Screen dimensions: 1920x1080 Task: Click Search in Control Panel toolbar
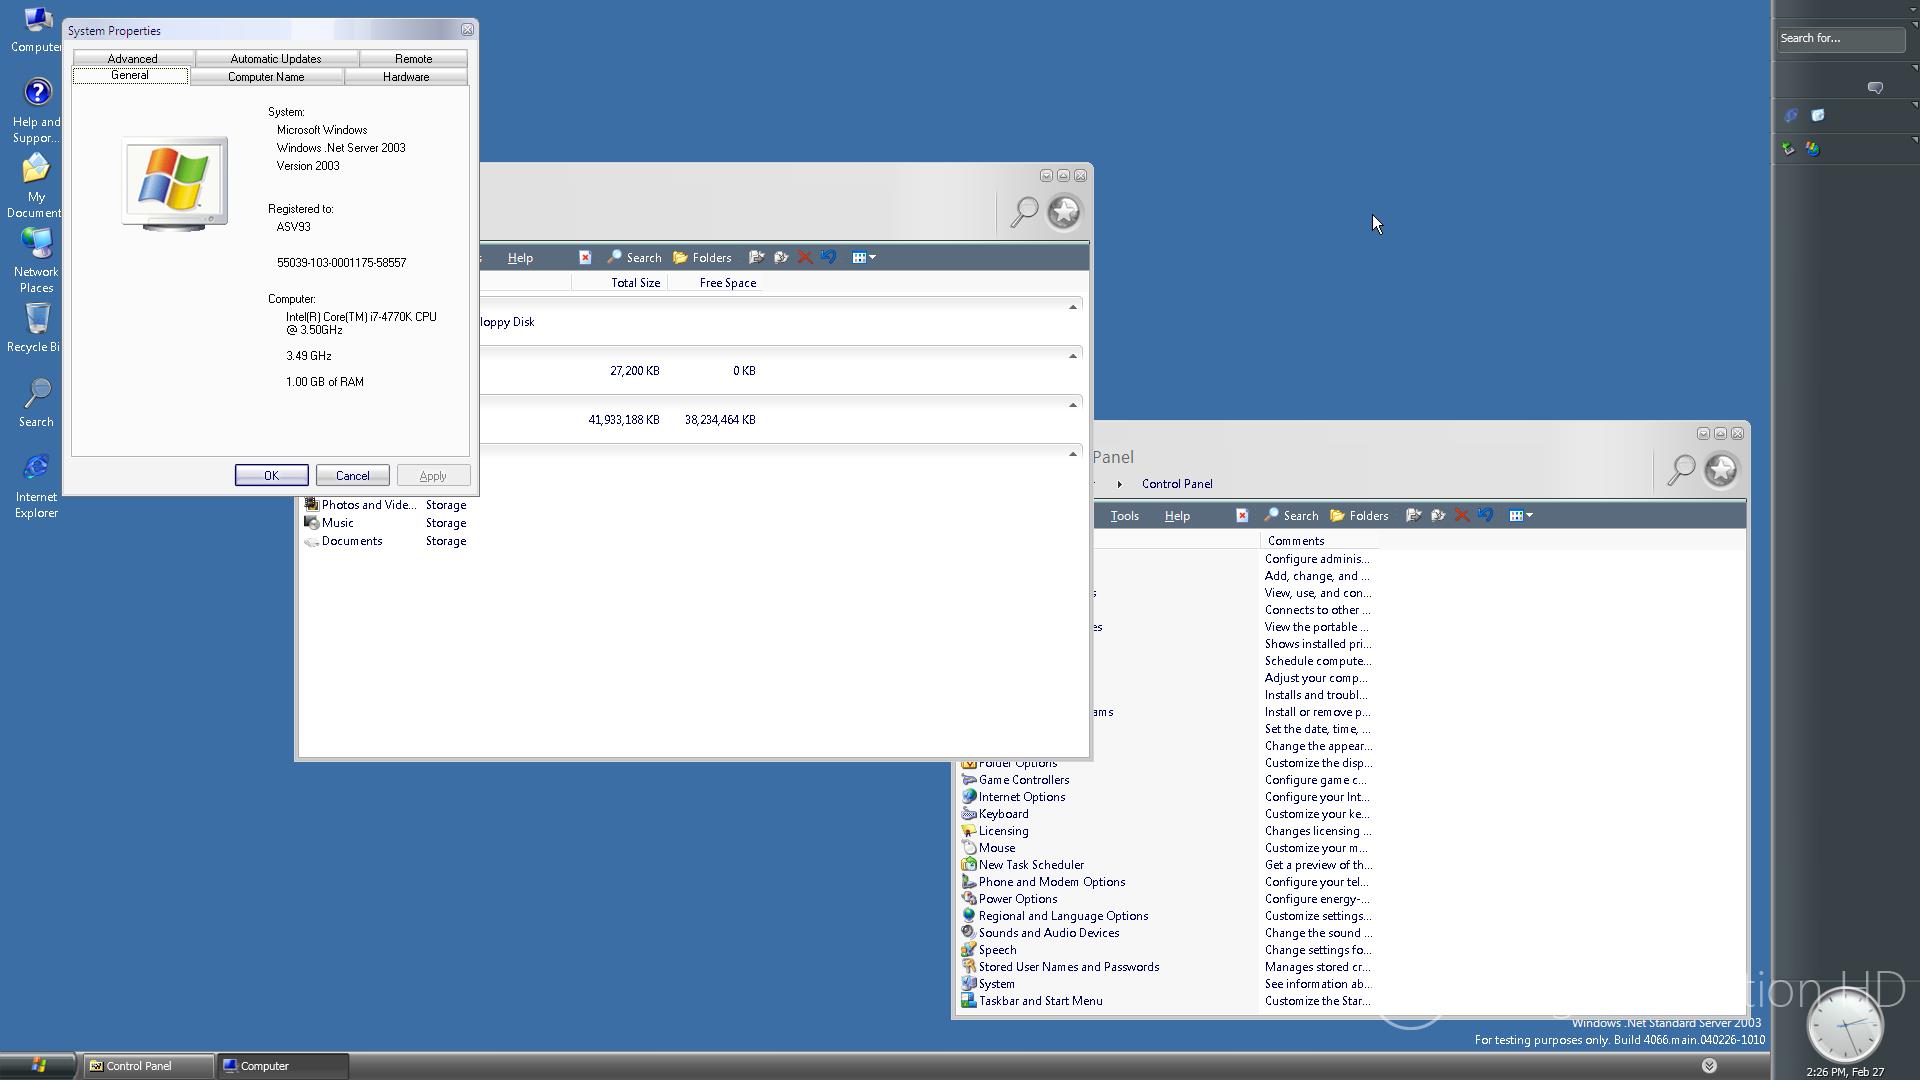tap(1291, 516)
